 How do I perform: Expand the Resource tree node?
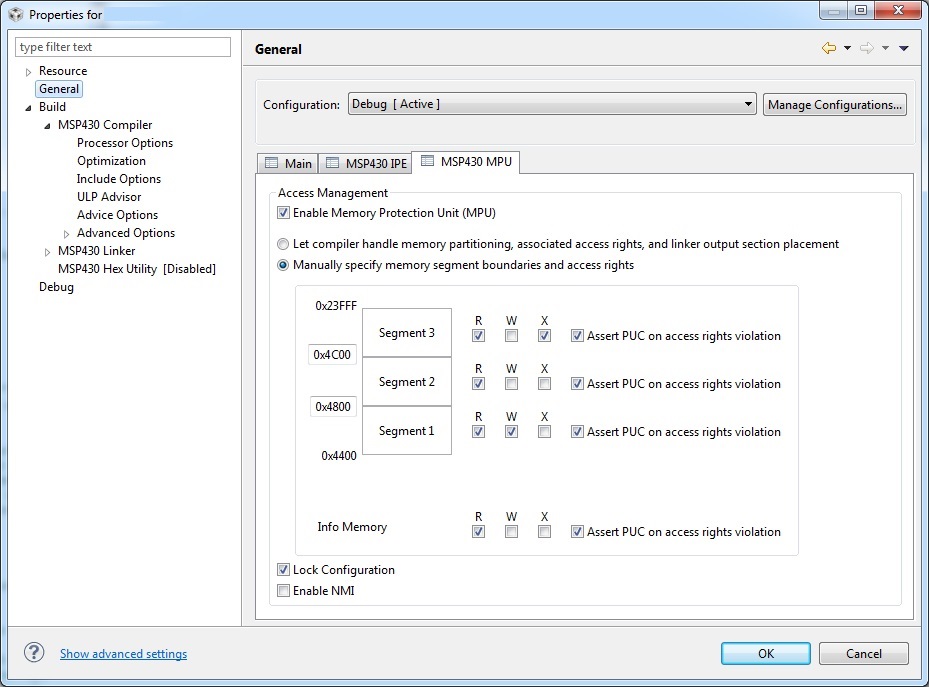coord(28,72)
